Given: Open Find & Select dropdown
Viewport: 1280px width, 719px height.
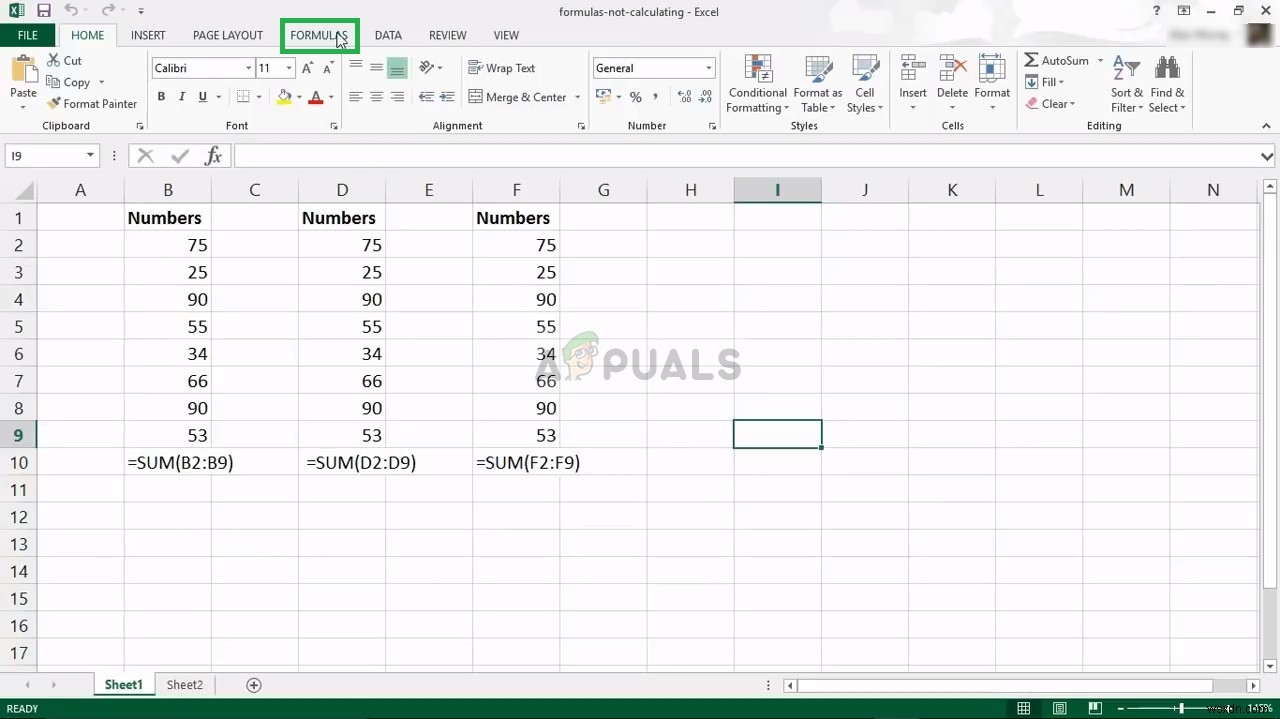Looking at the screenshot, I should (x=1167, y=84).
